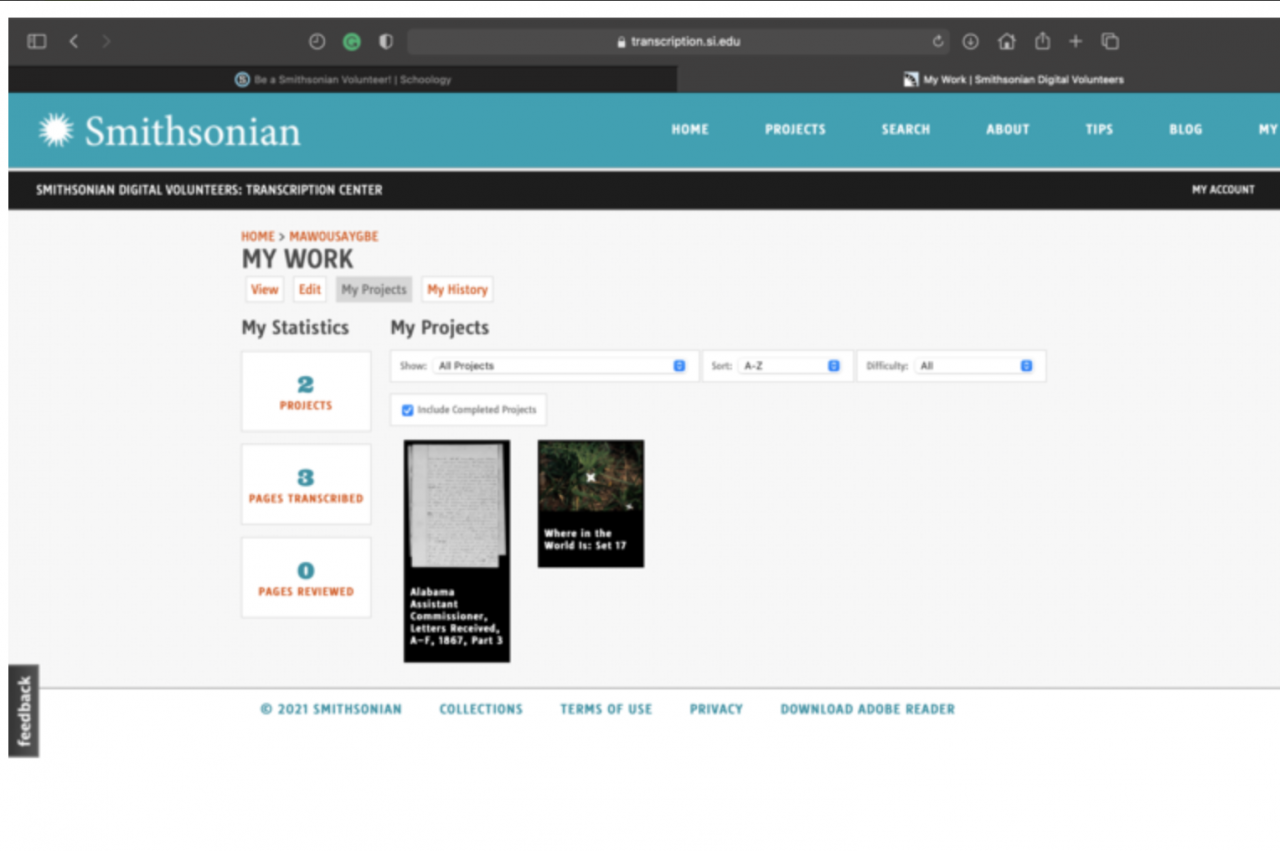Click the 8 Pages Transcribed statistics box

(x=306, y=484)
